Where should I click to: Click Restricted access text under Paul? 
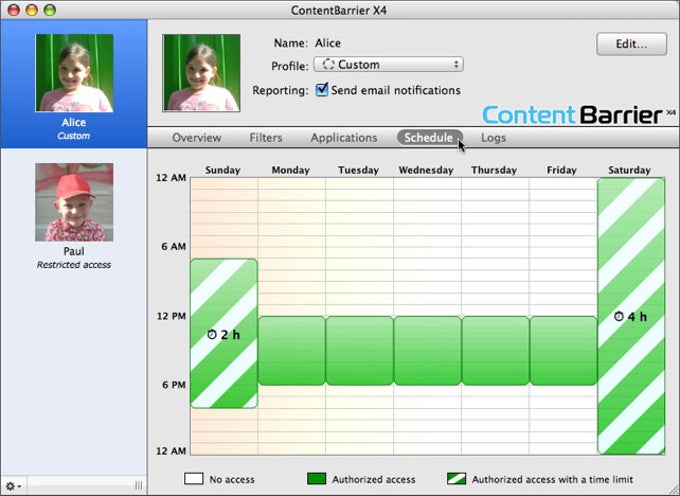[x=74, y=265]
